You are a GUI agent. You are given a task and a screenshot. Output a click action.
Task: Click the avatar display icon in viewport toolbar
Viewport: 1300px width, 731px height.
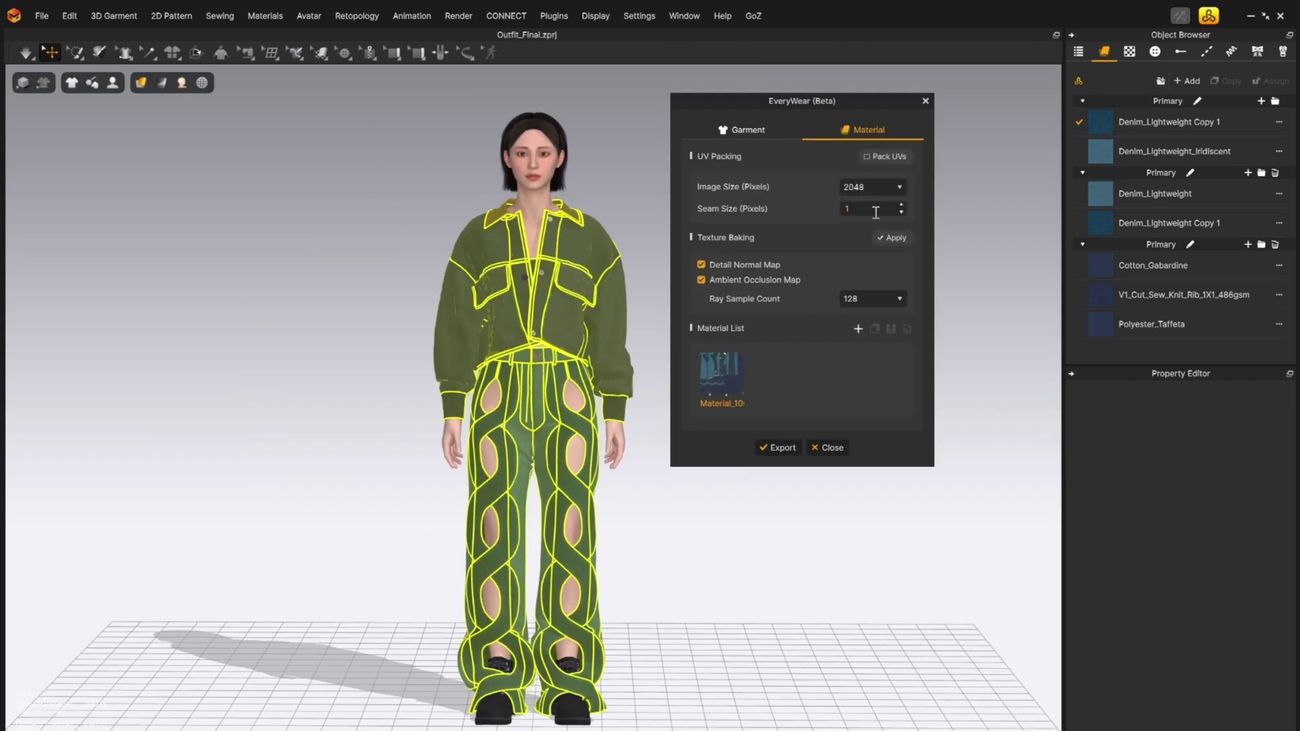(x=112, y=83)
